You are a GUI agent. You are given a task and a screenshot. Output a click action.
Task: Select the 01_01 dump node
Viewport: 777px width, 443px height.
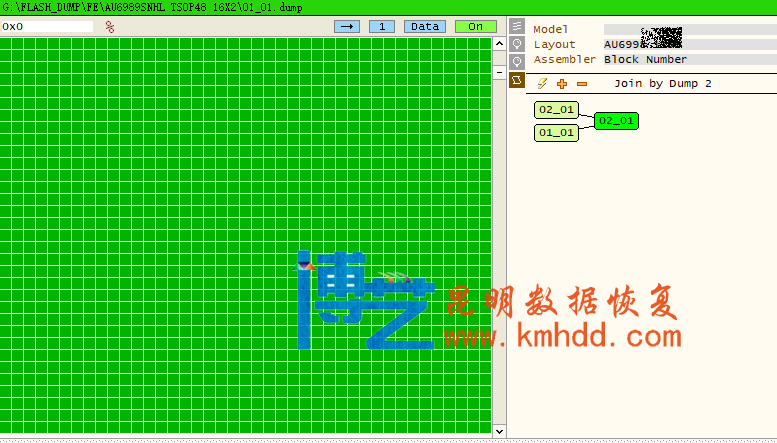(x=556, y=132)
